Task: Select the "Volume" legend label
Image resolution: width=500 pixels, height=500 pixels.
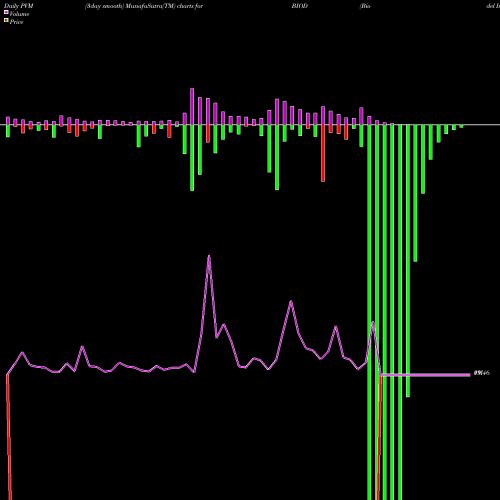Action: (19, 14)
